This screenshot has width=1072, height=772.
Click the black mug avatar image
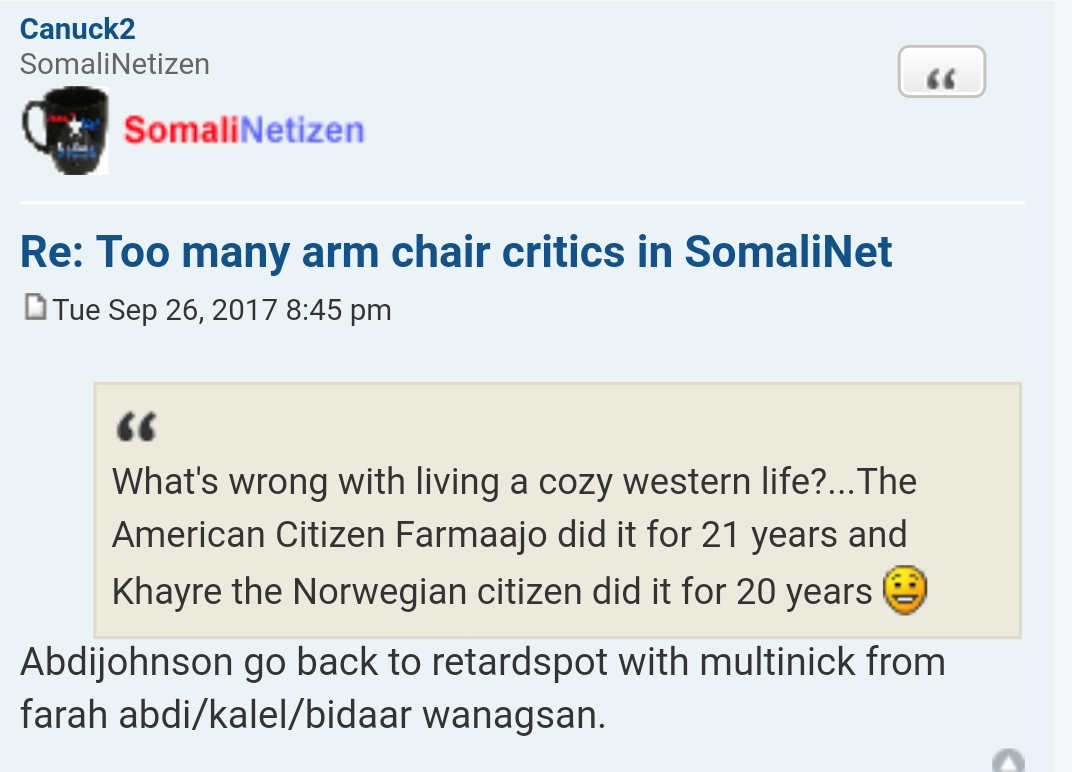coord(65,131)
